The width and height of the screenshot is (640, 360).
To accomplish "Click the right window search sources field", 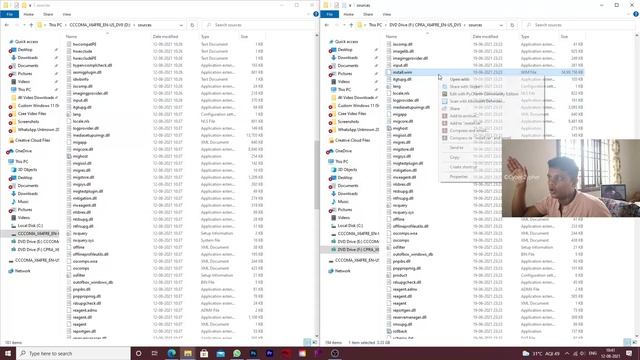I will click(x=579, y=25).
